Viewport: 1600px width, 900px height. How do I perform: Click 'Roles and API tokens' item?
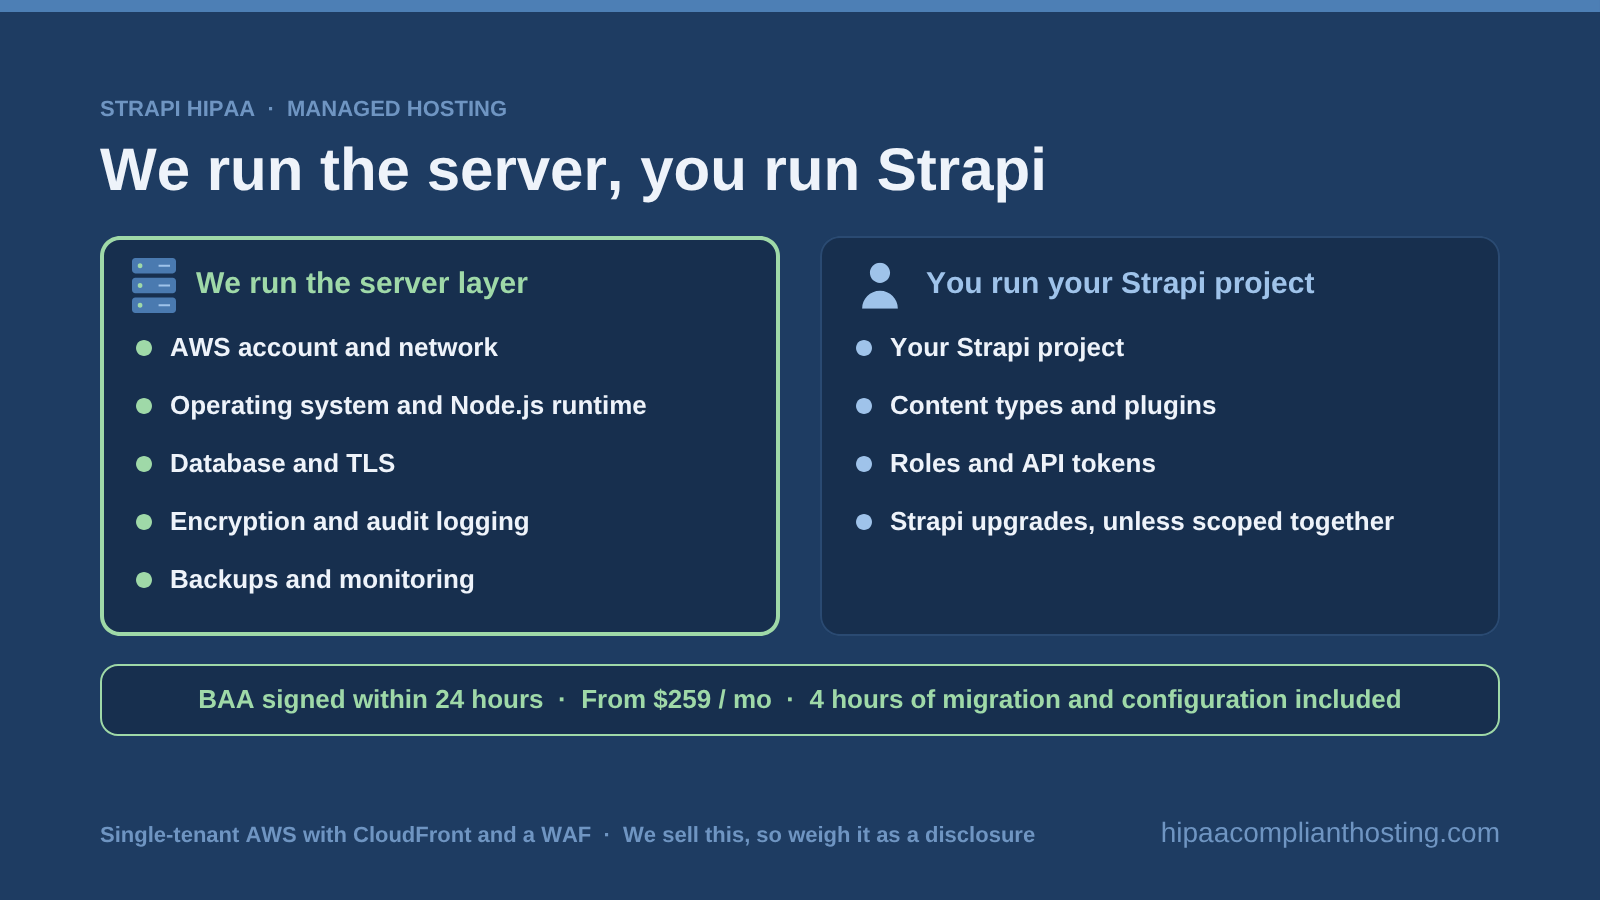[1023, 463]
